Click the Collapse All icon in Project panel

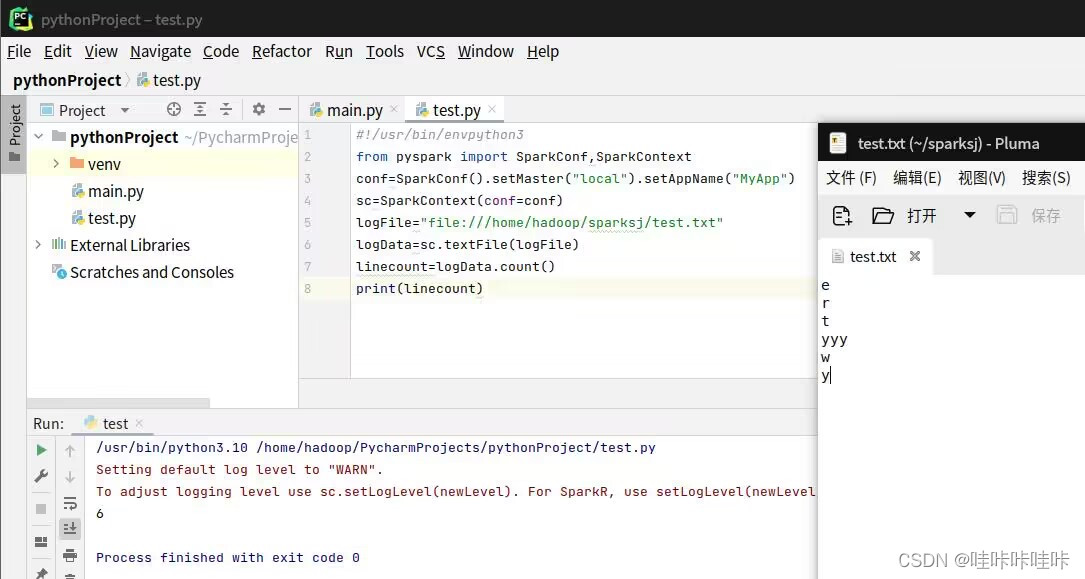pos(226,109)
